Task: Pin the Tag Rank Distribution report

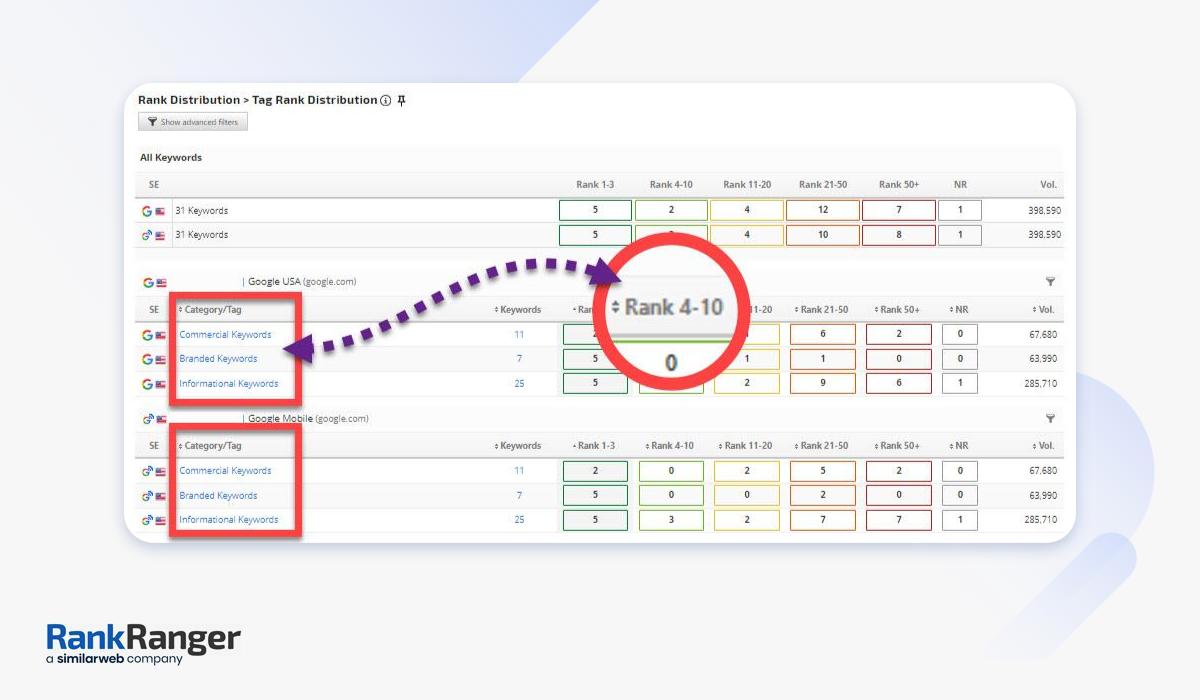Action: click(401, 100)
